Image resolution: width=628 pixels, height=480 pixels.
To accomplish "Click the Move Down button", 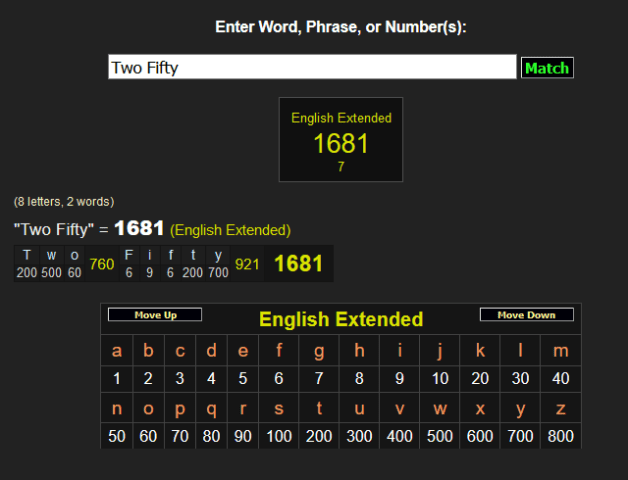I will click(x=526, y=315).
